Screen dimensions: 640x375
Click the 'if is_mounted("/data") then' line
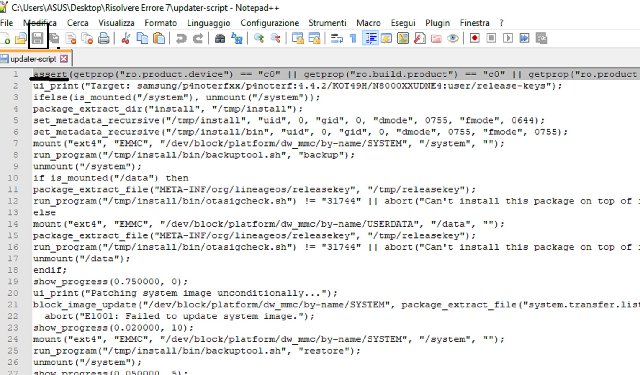pyautogui.click(x=111, y=178)
